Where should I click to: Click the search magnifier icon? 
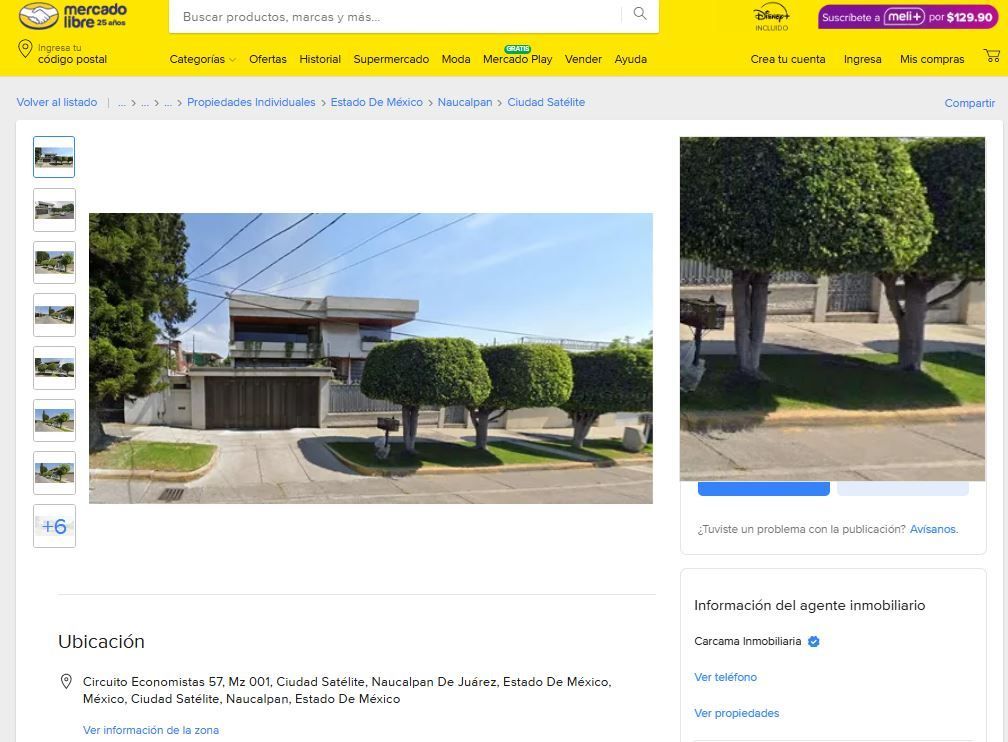coord(640,14)
